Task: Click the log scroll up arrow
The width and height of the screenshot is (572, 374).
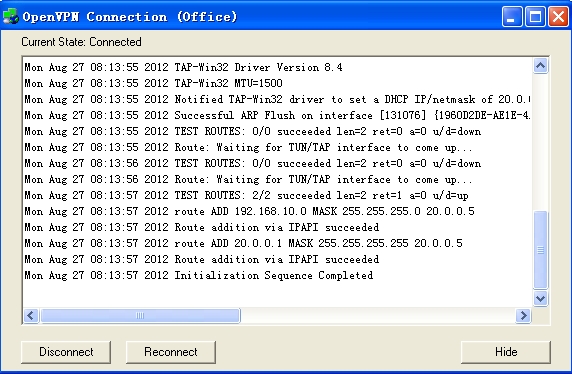Action: pyautogui.click(x=540, y=66)
